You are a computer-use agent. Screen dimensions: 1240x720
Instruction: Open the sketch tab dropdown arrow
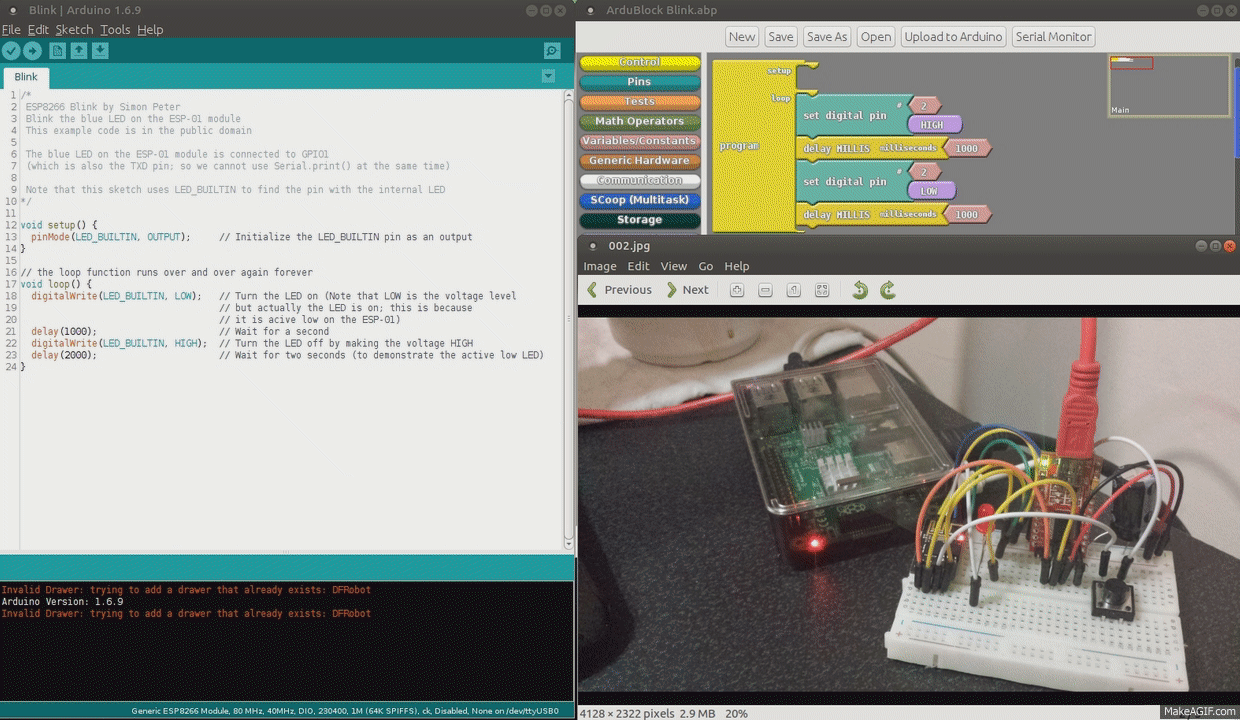coord(548,76)
